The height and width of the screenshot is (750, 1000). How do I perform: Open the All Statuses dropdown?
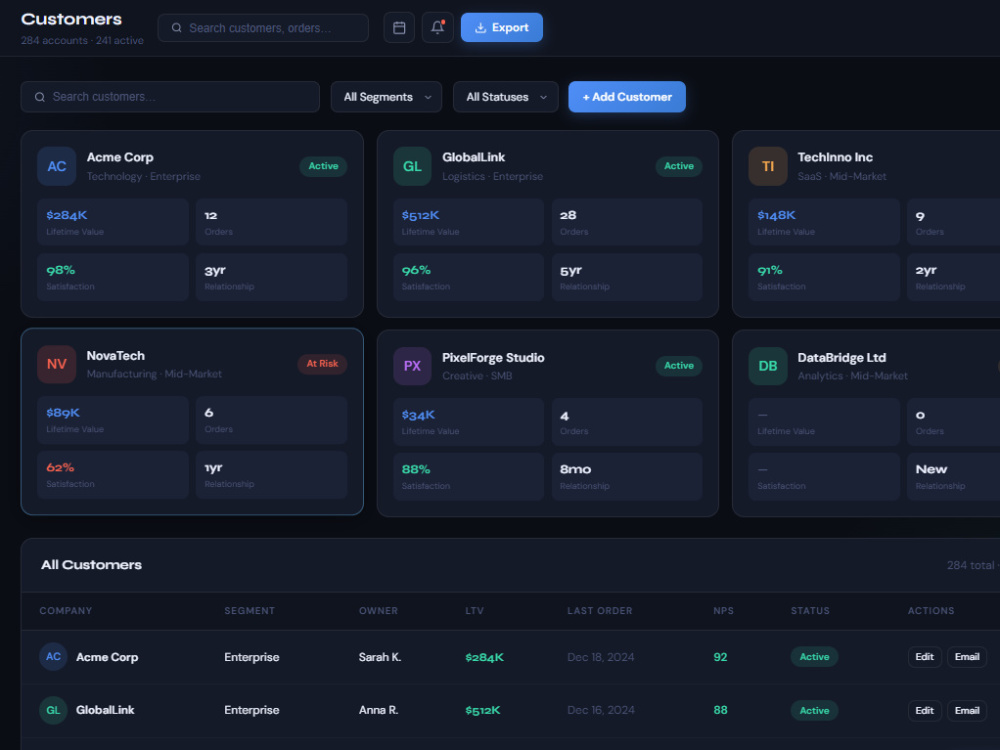point(506,97)
